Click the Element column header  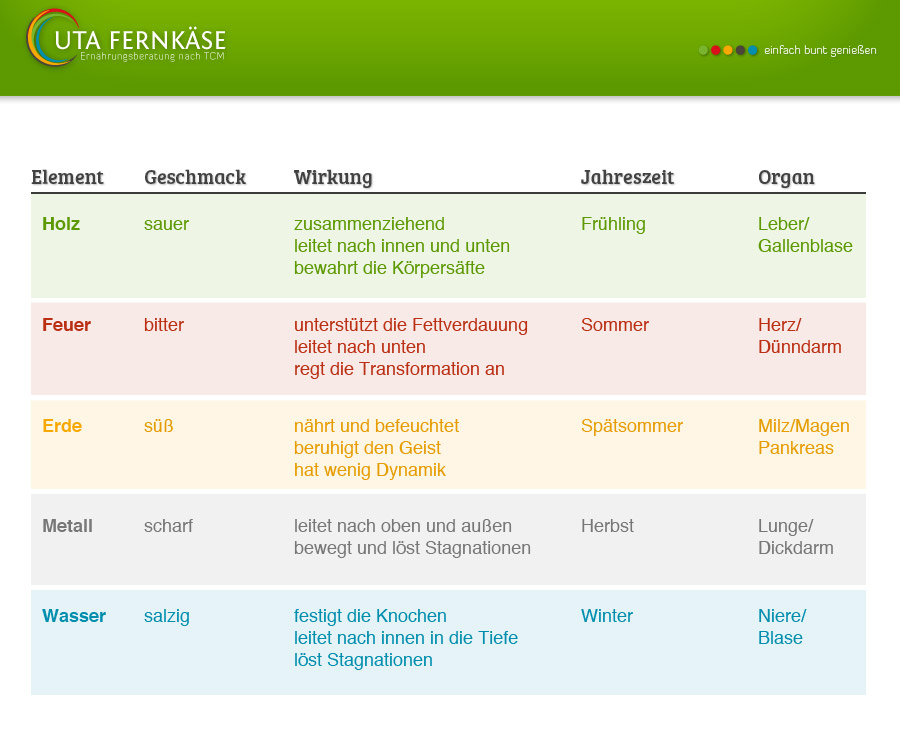(x=67, y=177)
